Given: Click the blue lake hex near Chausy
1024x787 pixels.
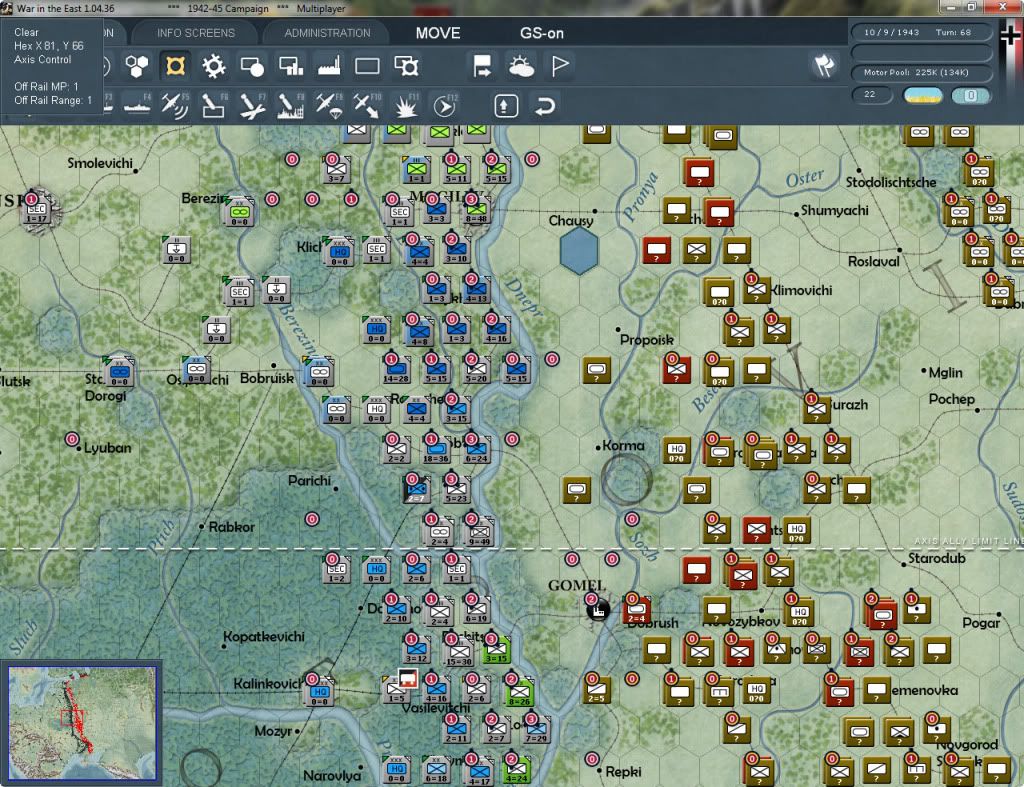Looking at the screenshot, I should click(579, 251).
